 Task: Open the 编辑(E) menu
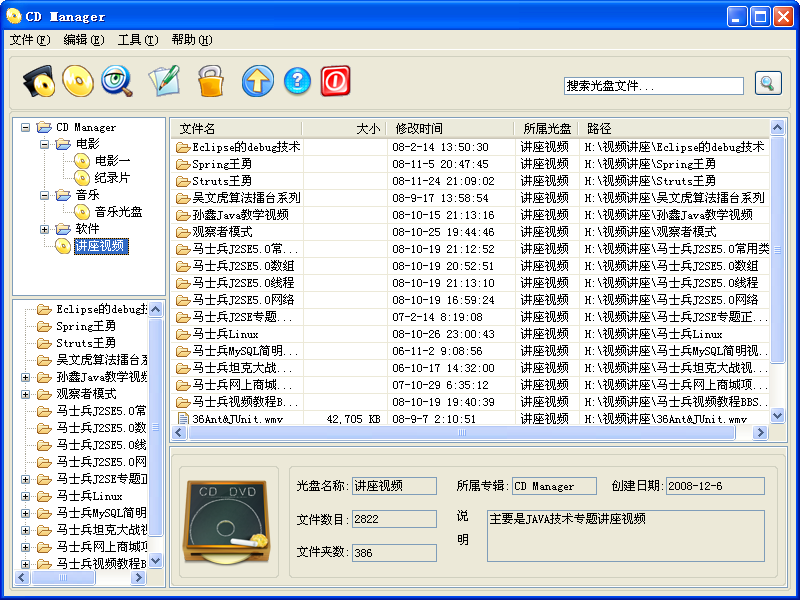click(x=84, y=40)
